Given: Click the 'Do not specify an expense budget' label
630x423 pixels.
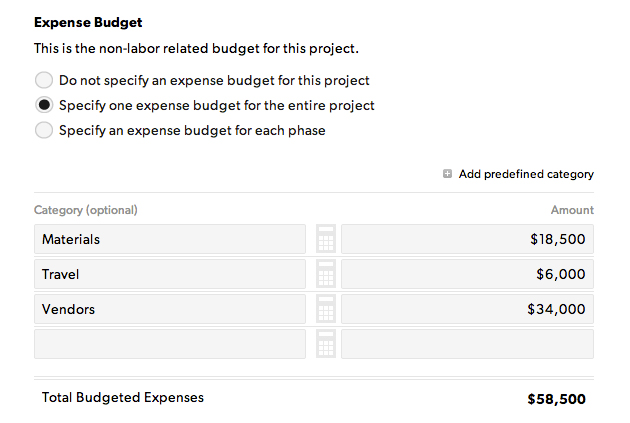Looking at the screenshot, I should tap(214, 80).
